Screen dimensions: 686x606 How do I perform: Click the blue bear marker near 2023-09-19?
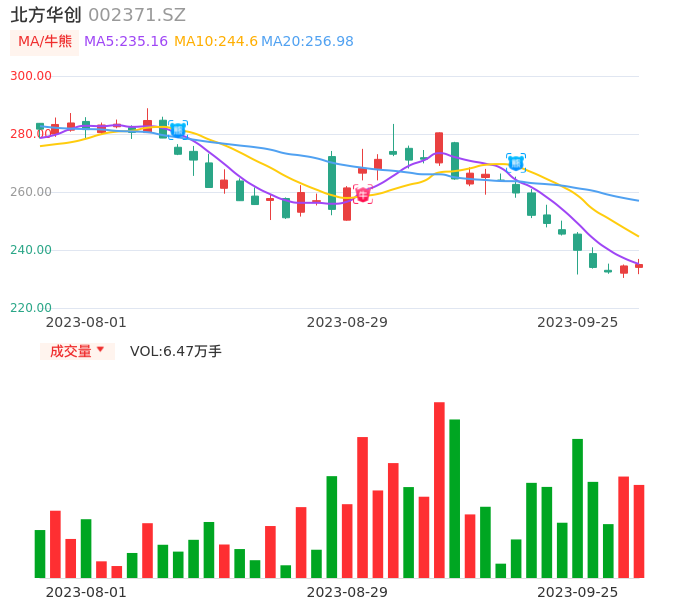point(516,162)
